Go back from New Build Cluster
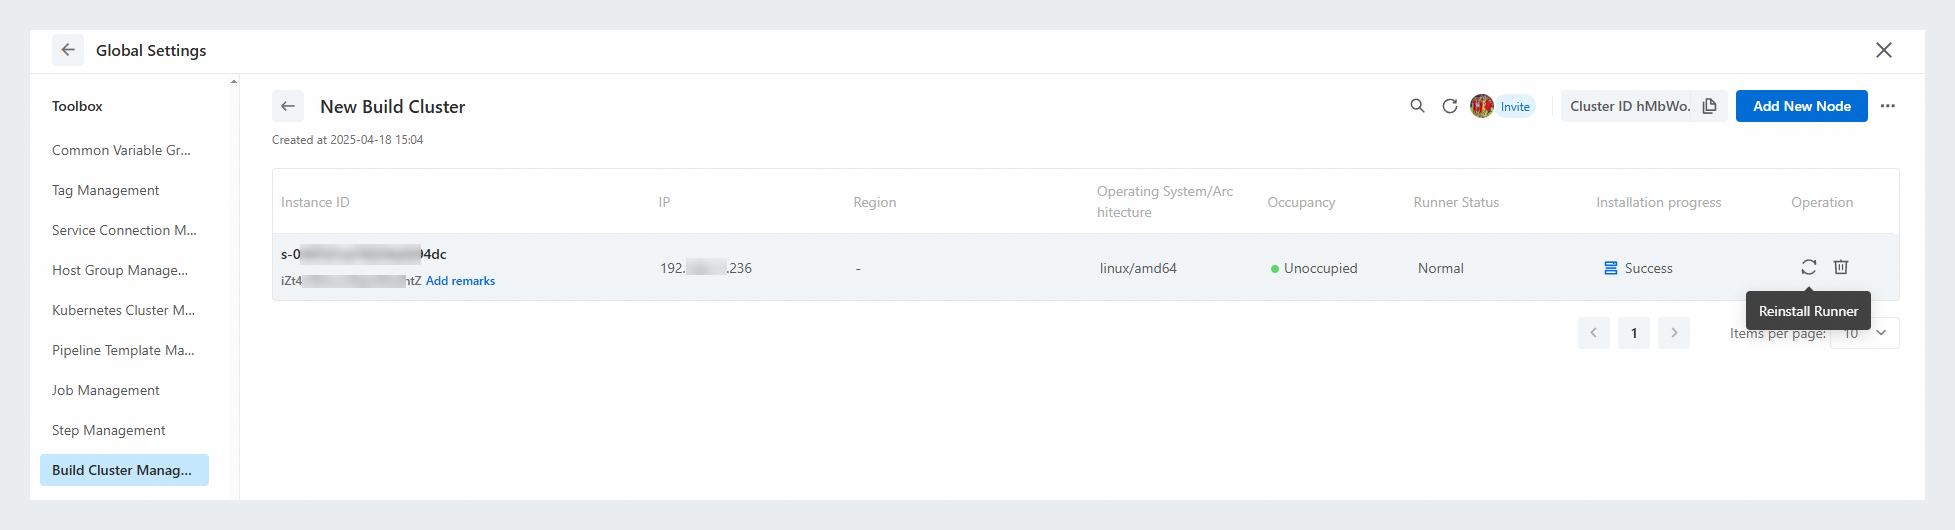 pos(288,106)
